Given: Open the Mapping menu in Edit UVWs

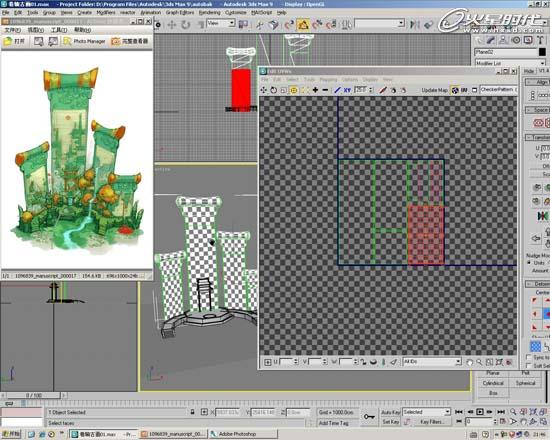Looking at the screenshot, I should click(x=328, y=80).
